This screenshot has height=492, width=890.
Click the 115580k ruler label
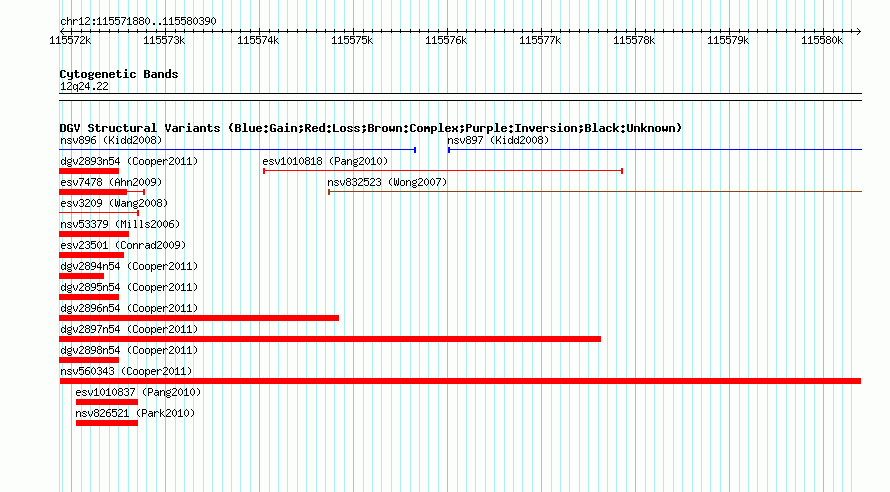click(x=822, y=40)
